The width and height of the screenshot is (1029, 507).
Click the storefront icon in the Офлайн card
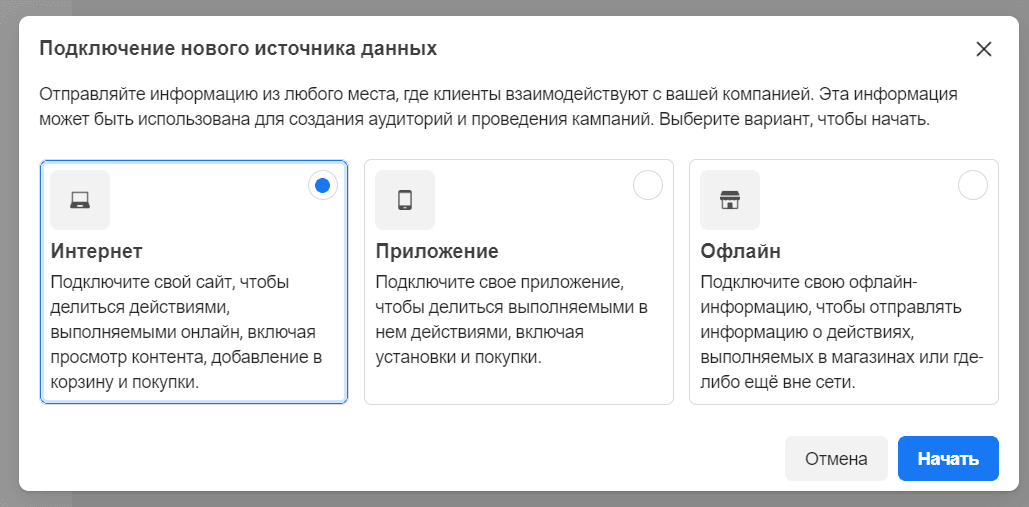730,200
